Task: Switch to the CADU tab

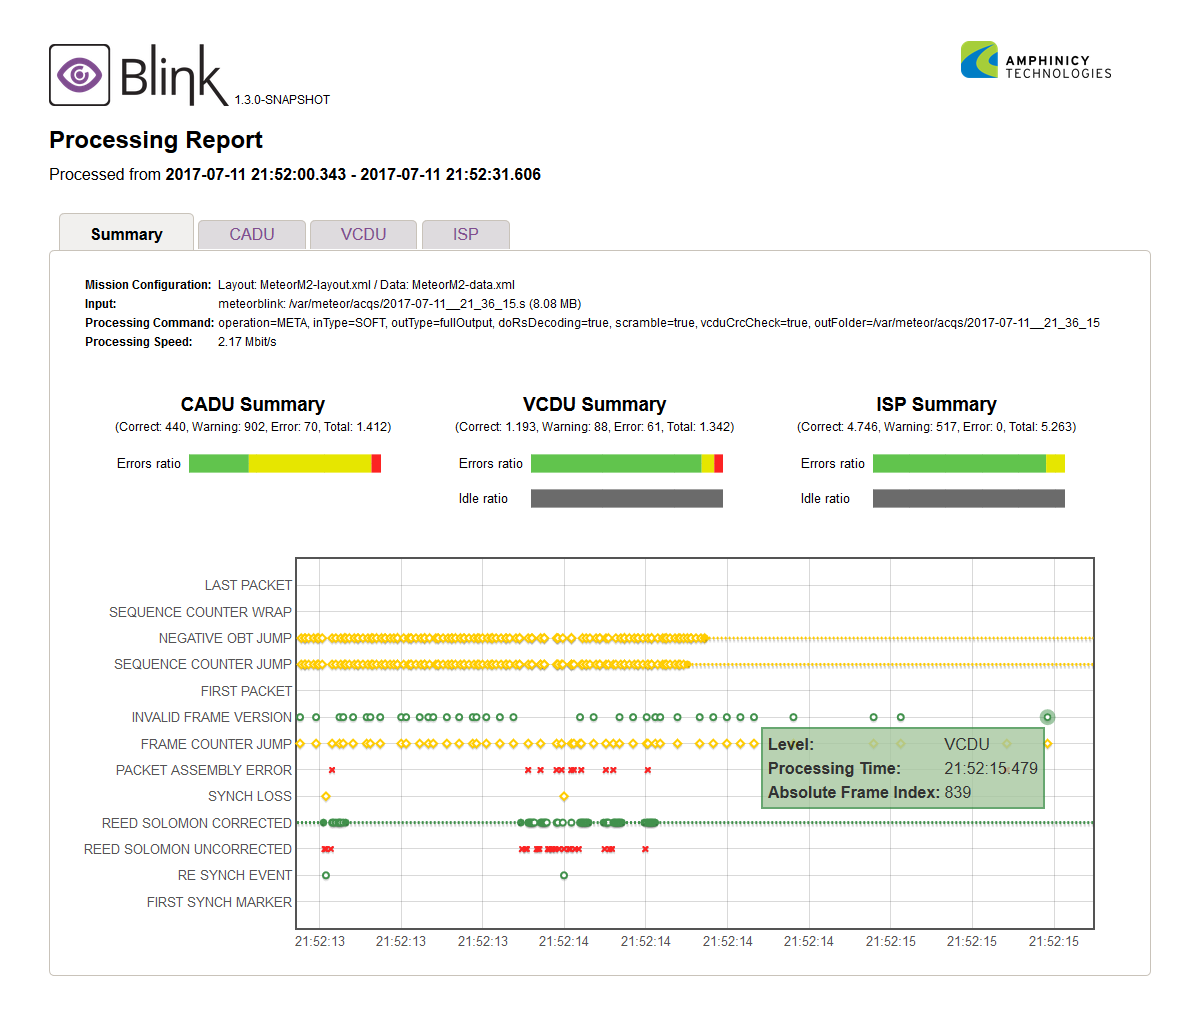Action: (251, 233)
